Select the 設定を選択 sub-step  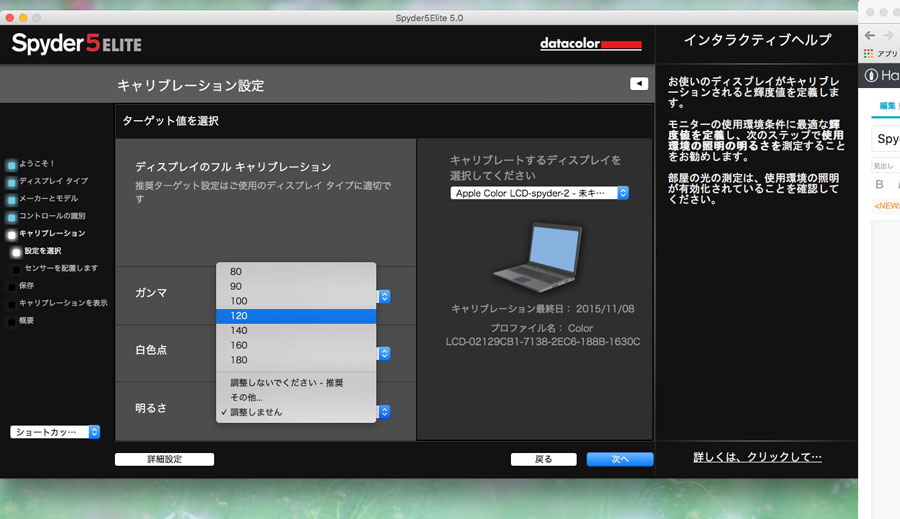click(x=42, y=251)
